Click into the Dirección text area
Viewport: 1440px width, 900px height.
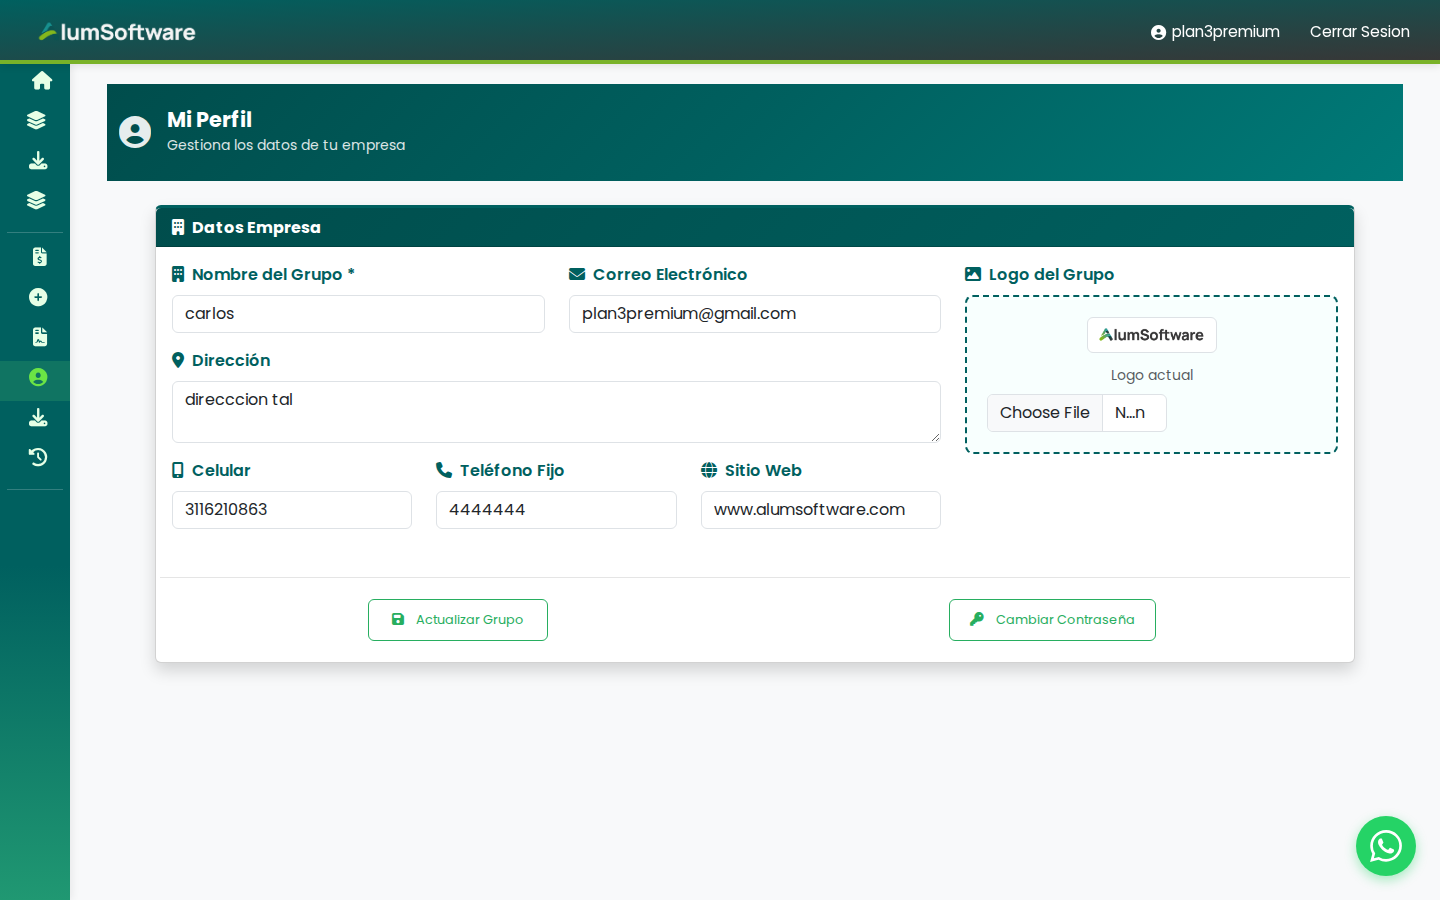click(556, 411)
